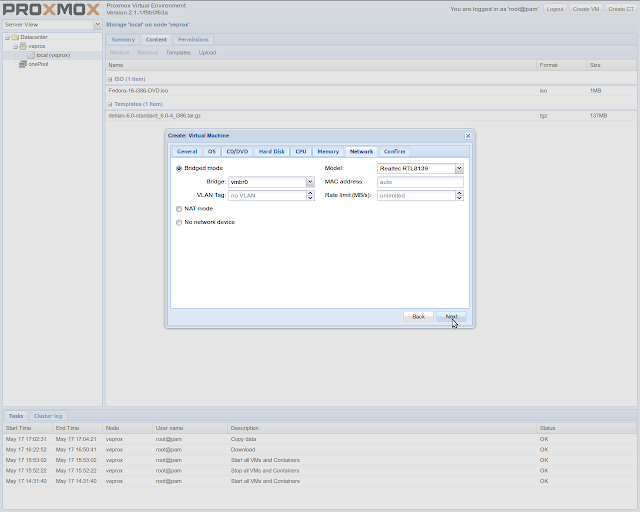Select the debian-6.0-standard template row
This screenshot has width=640, height=512.
coord(371,116)
